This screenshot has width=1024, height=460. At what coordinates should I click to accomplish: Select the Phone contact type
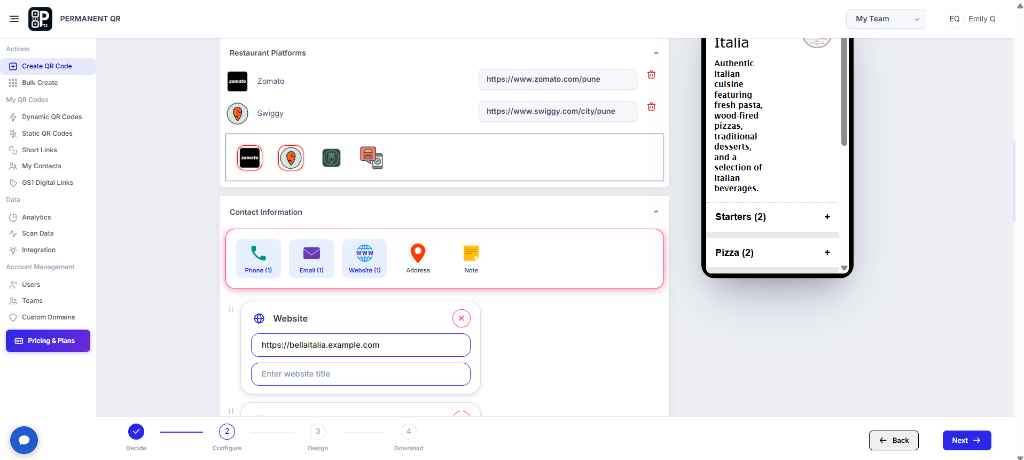point(259,259)
